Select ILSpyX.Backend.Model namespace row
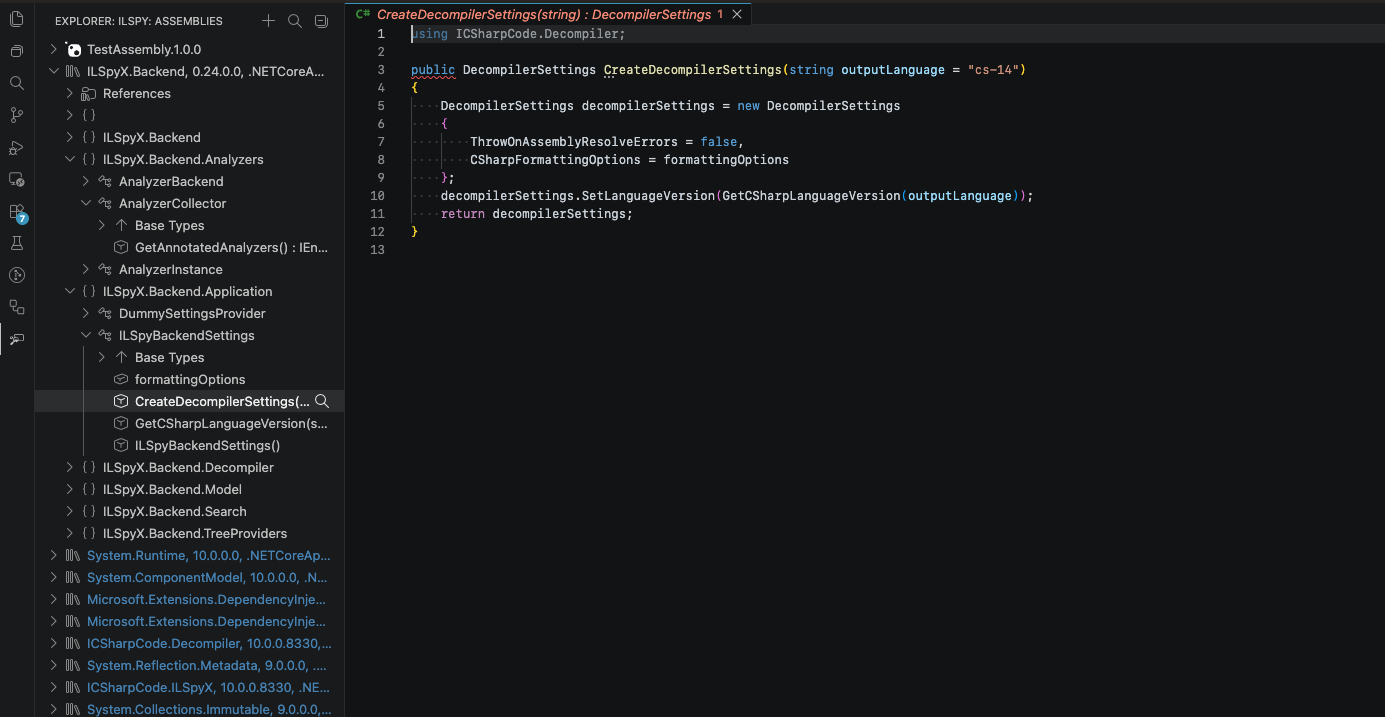1385x717 pixels. coord(189,489)
